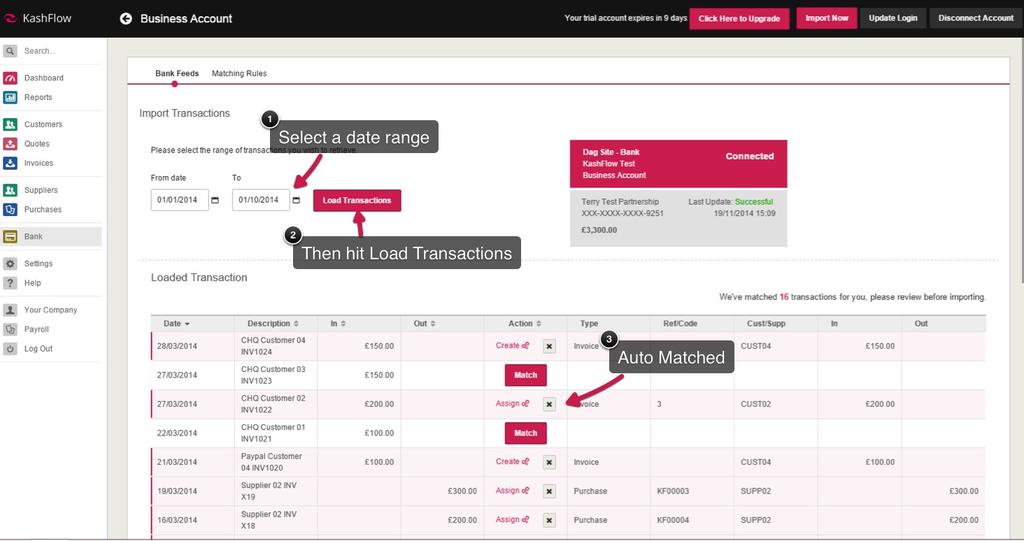Image resolution: width=1024 pixels, height=541 pixels.
Task: Open the Reports sidebar icon
Action: coord(10,97)
